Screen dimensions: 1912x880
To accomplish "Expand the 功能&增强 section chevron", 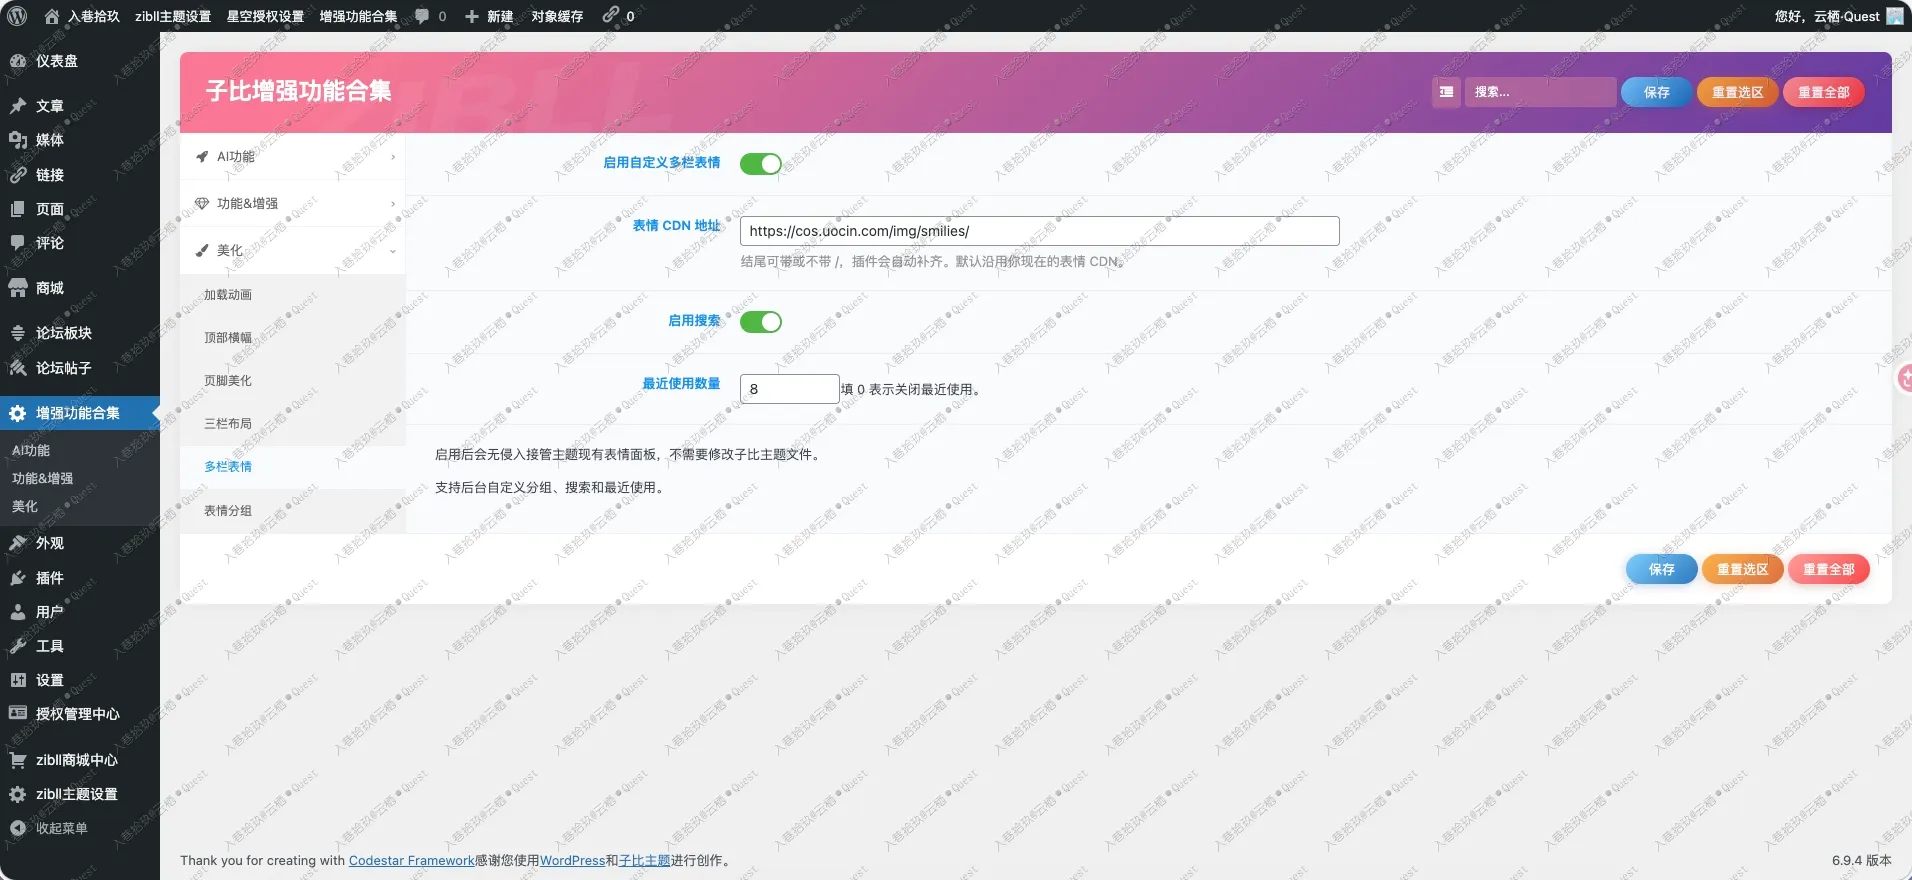I will coord(393,204).
